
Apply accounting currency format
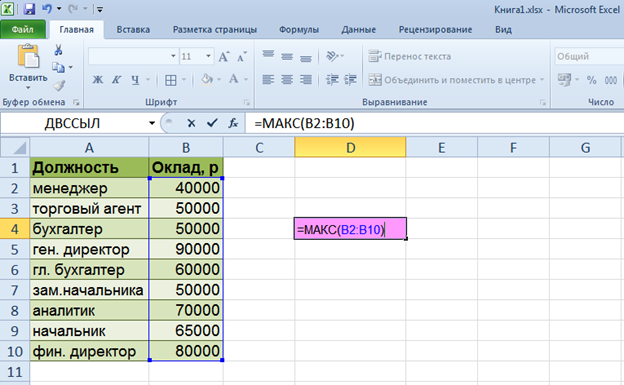pyautogui.click(x=564, y=80)
